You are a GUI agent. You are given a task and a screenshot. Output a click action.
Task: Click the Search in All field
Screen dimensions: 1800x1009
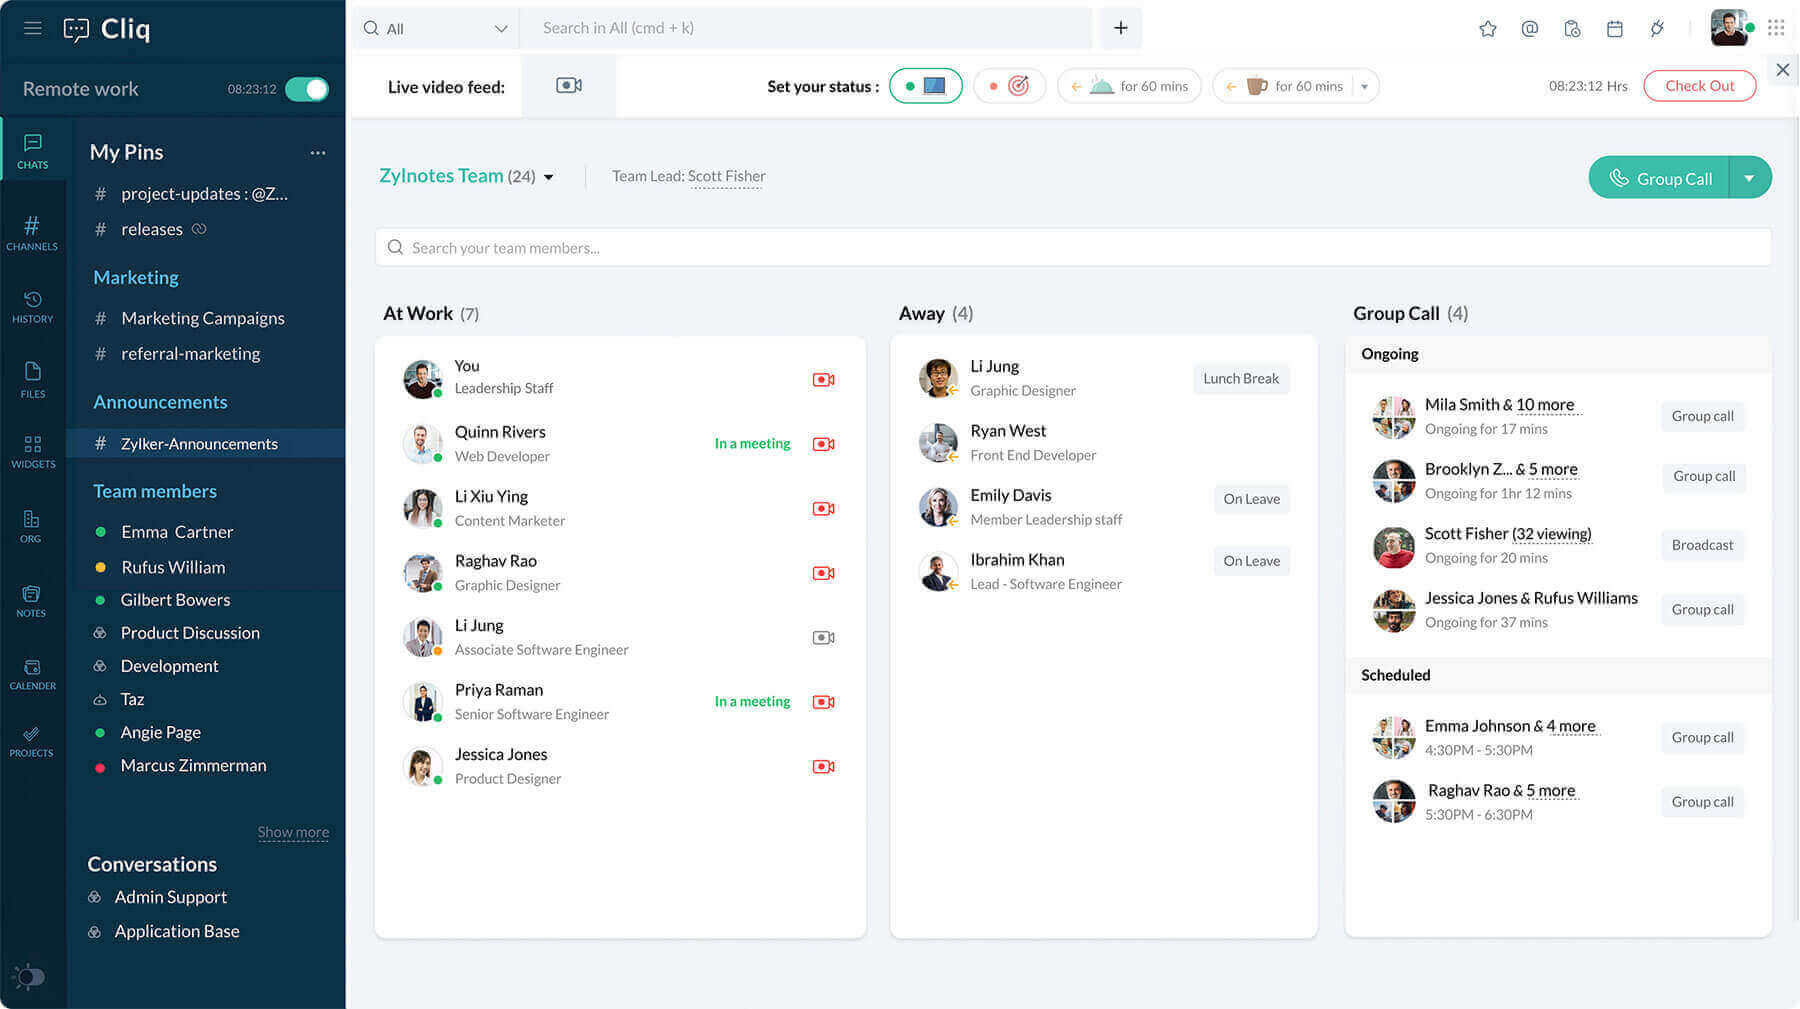coord(806,28)
